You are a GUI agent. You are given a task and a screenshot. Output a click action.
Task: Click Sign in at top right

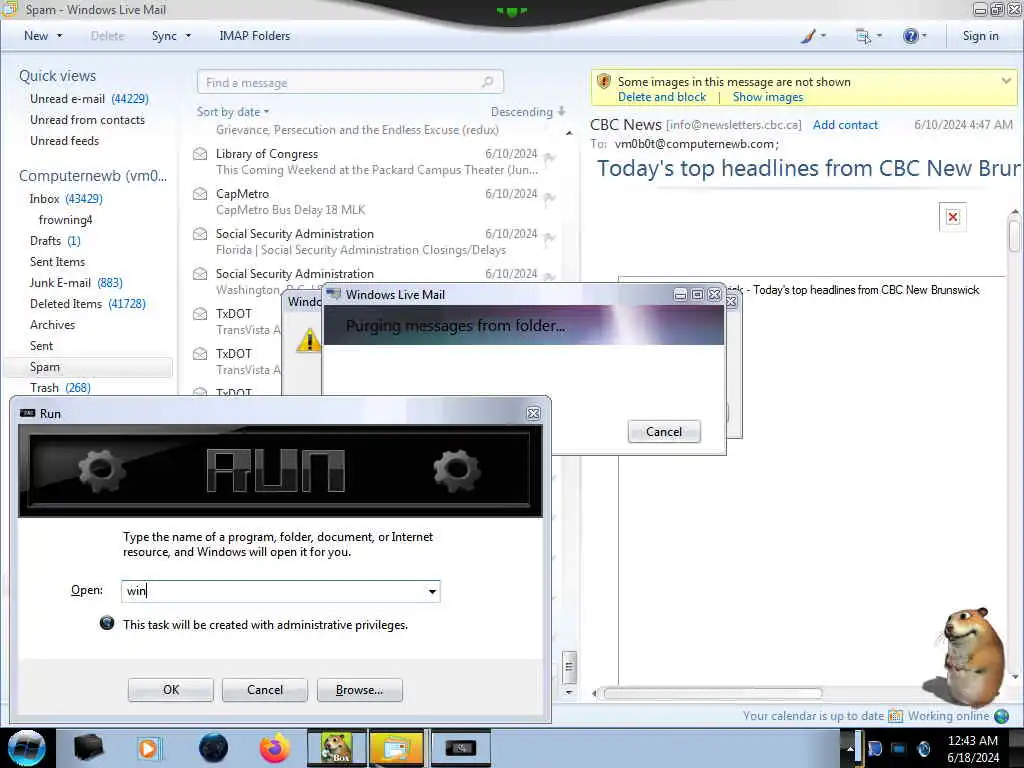pyautogui.click(x=980, y=36)
